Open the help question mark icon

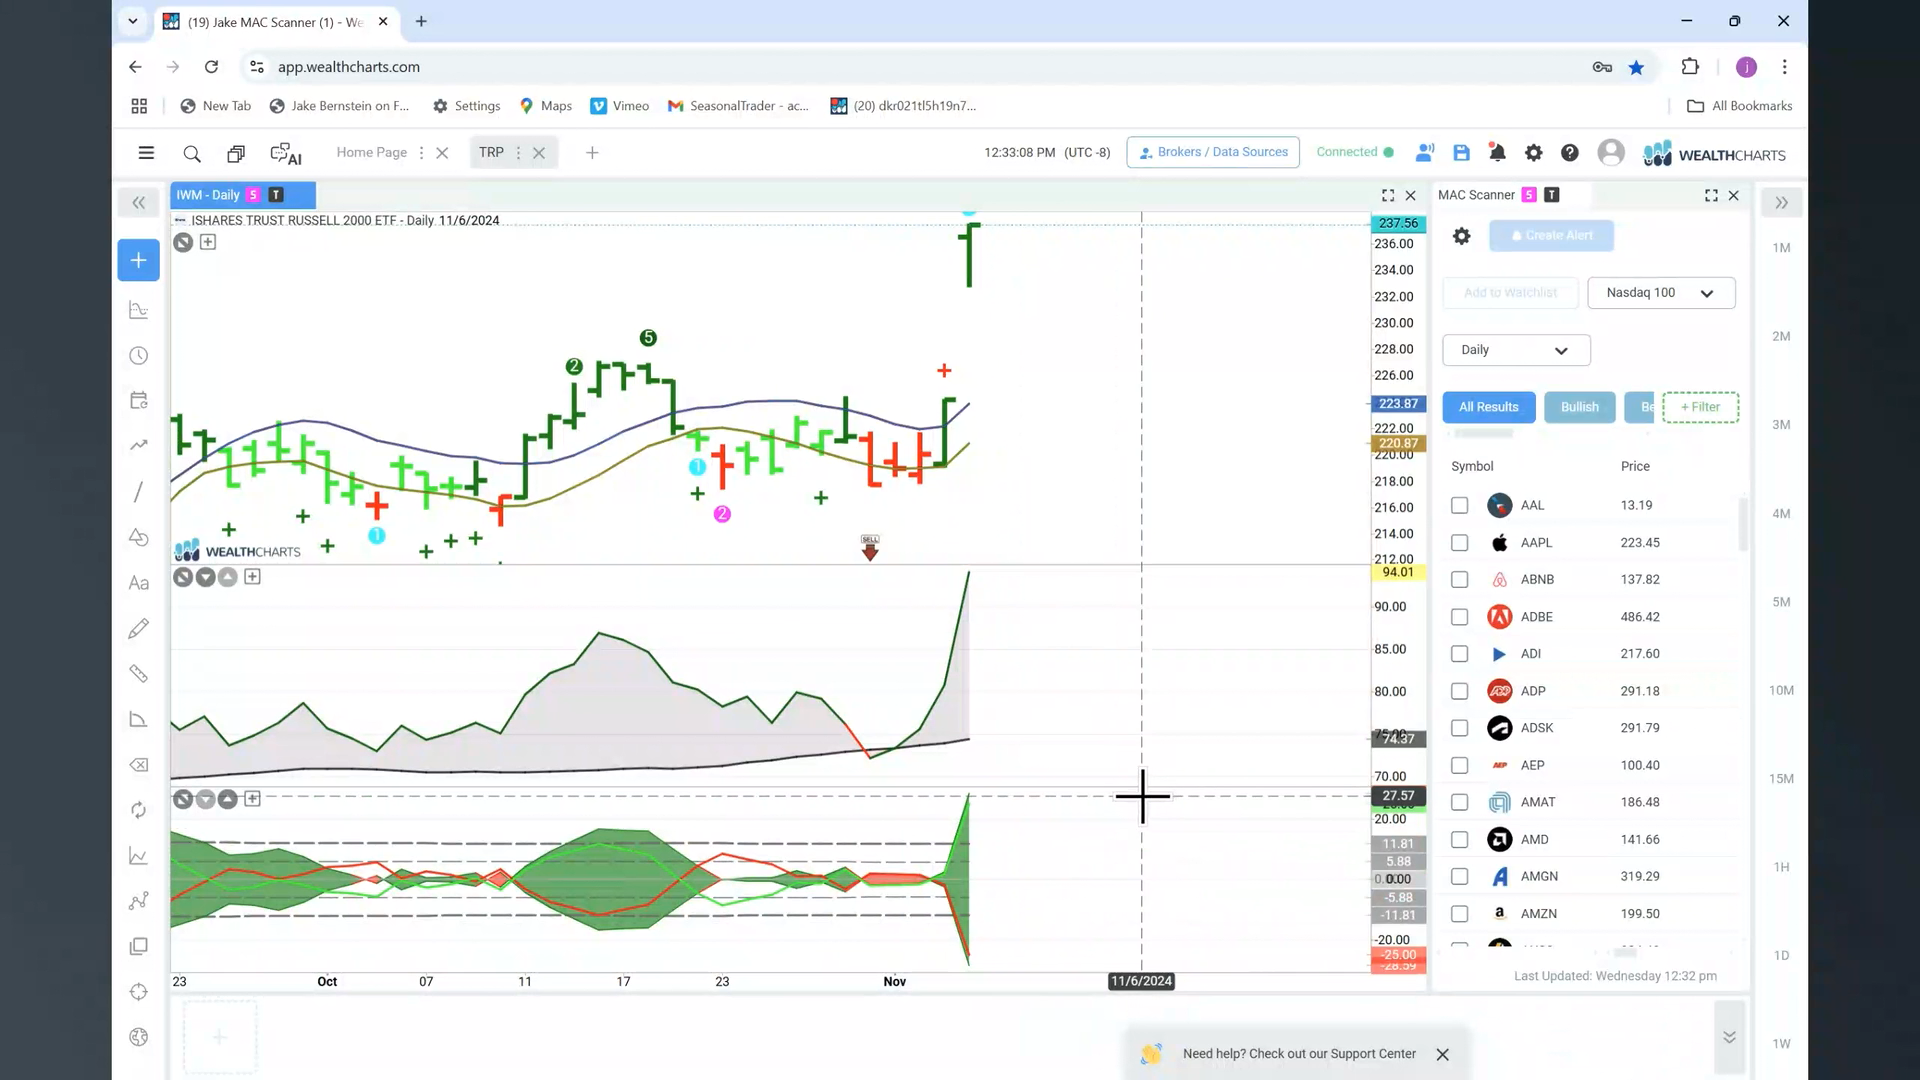coord(1570,153)
